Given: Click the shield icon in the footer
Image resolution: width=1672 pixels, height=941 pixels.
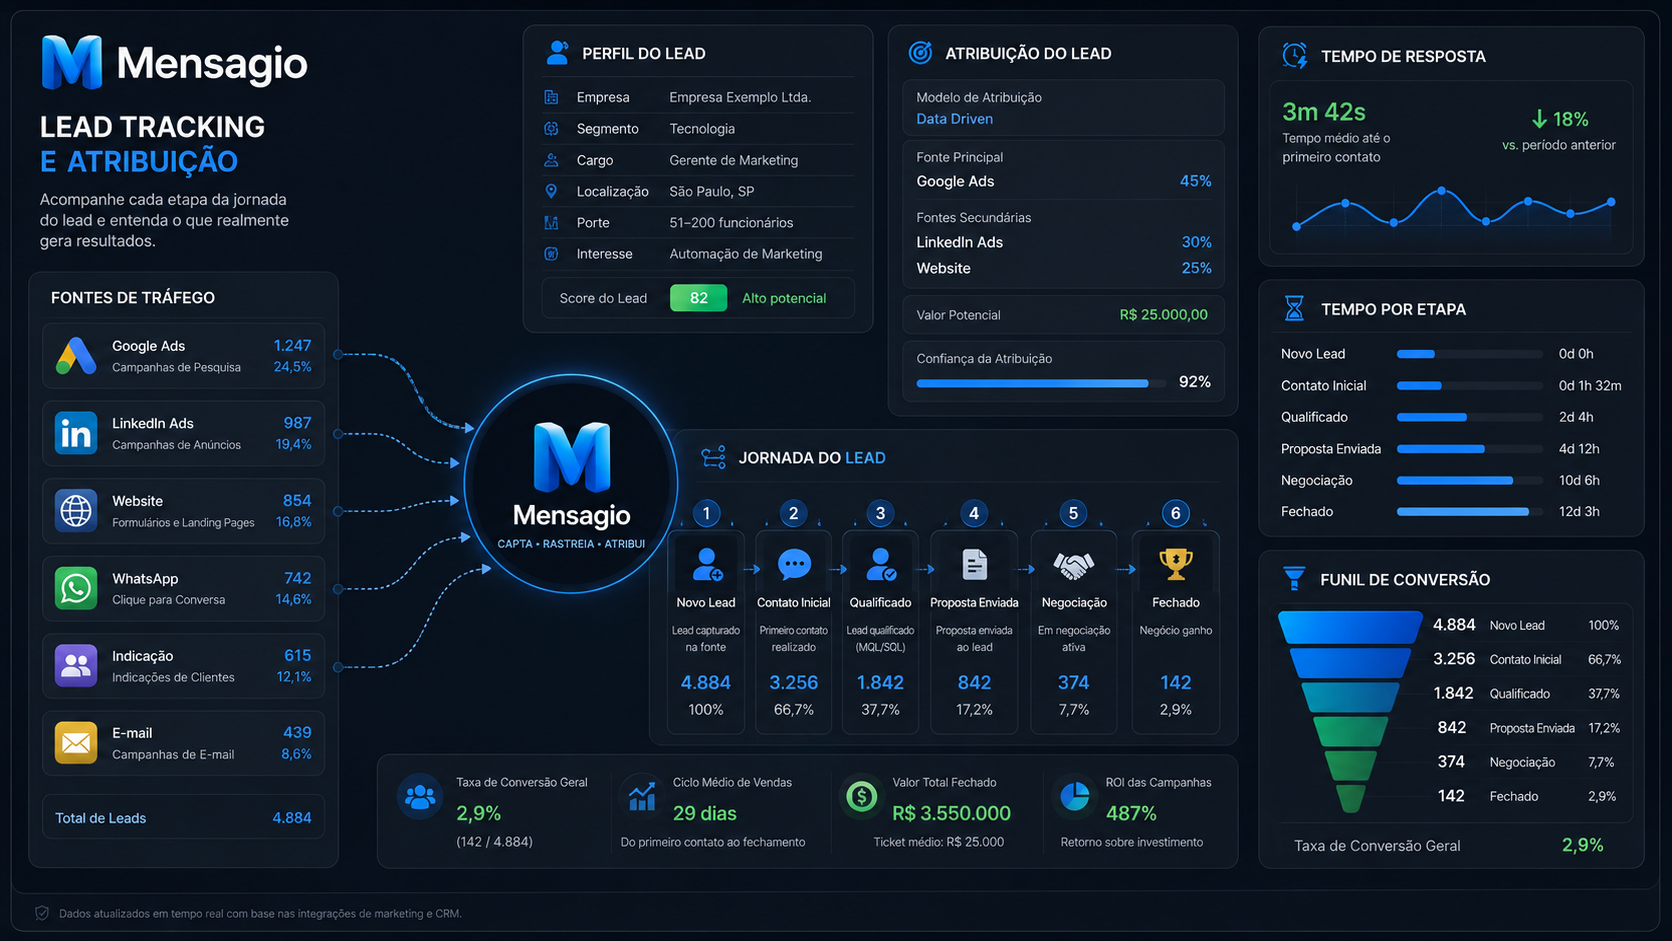Looking at the screenshot, I should tap(42, 913).
